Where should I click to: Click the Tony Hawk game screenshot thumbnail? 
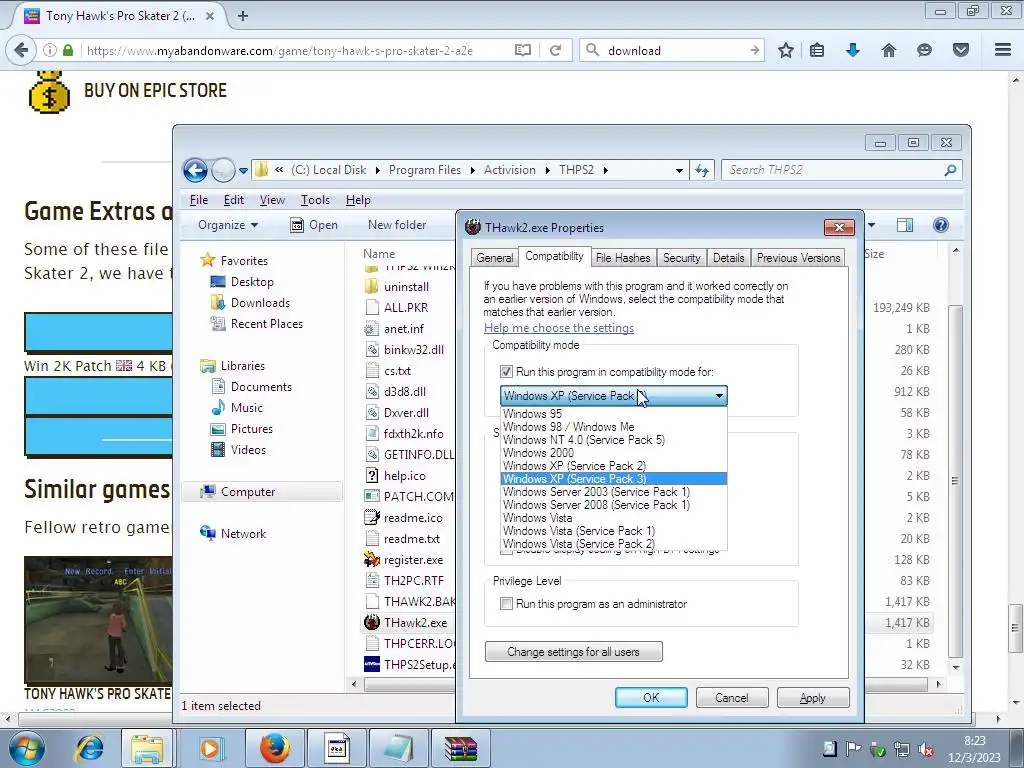(98, 619)
